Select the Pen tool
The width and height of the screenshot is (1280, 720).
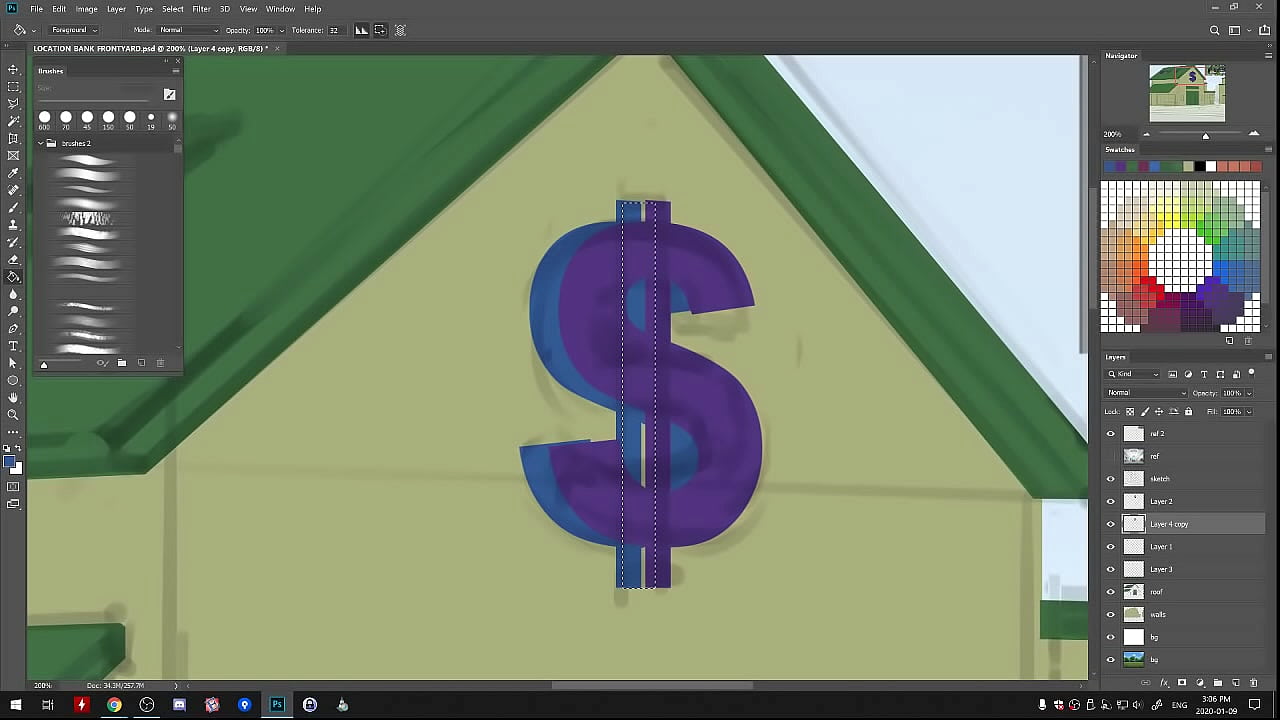pos(13,328)
